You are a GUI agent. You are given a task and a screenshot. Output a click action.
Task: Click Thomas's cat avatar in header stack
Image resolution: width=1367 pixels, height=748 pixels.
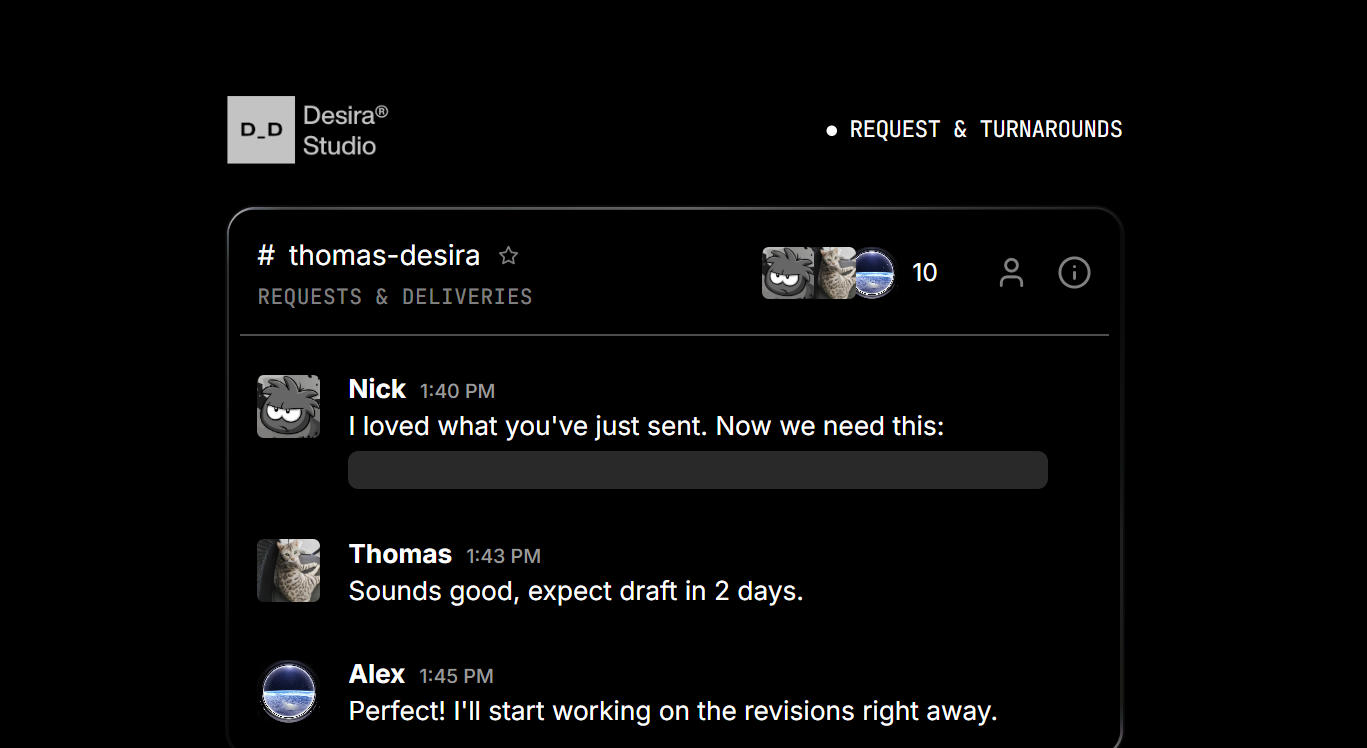[833, 273]
